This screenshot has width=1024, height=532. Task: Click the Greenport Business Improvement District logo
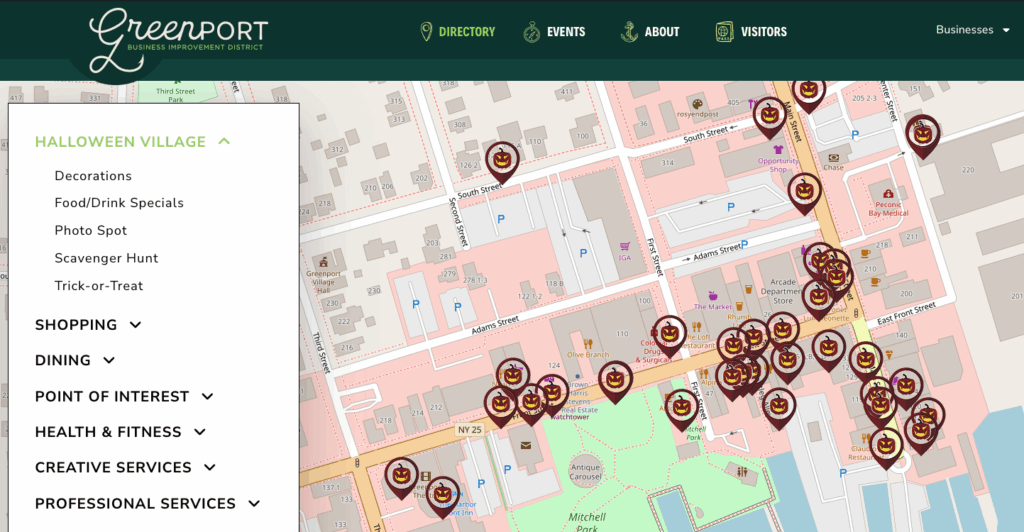pyautogui.click(x=178, y=36)
